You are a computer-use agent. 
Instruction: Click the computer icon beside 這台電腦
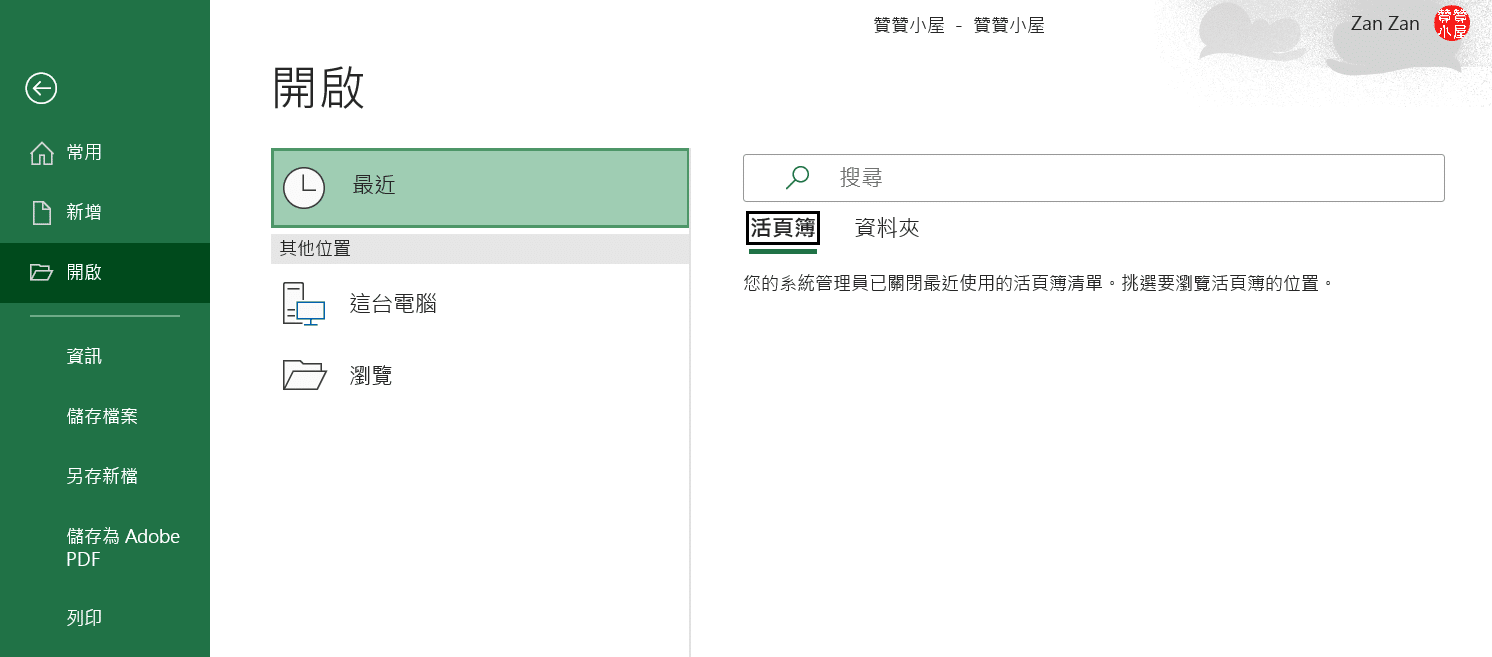[304, 304]
